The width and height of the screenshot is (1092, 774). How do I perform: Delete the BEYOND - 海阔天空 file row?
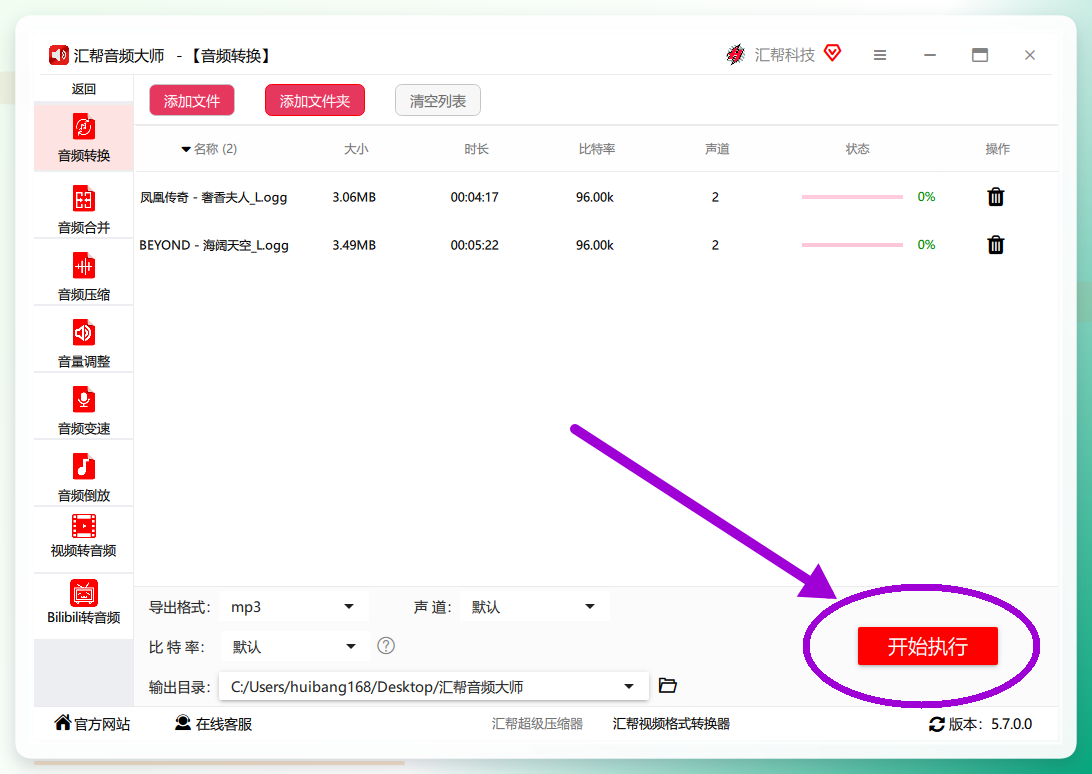pyautogui.click(x=996, y=245)
